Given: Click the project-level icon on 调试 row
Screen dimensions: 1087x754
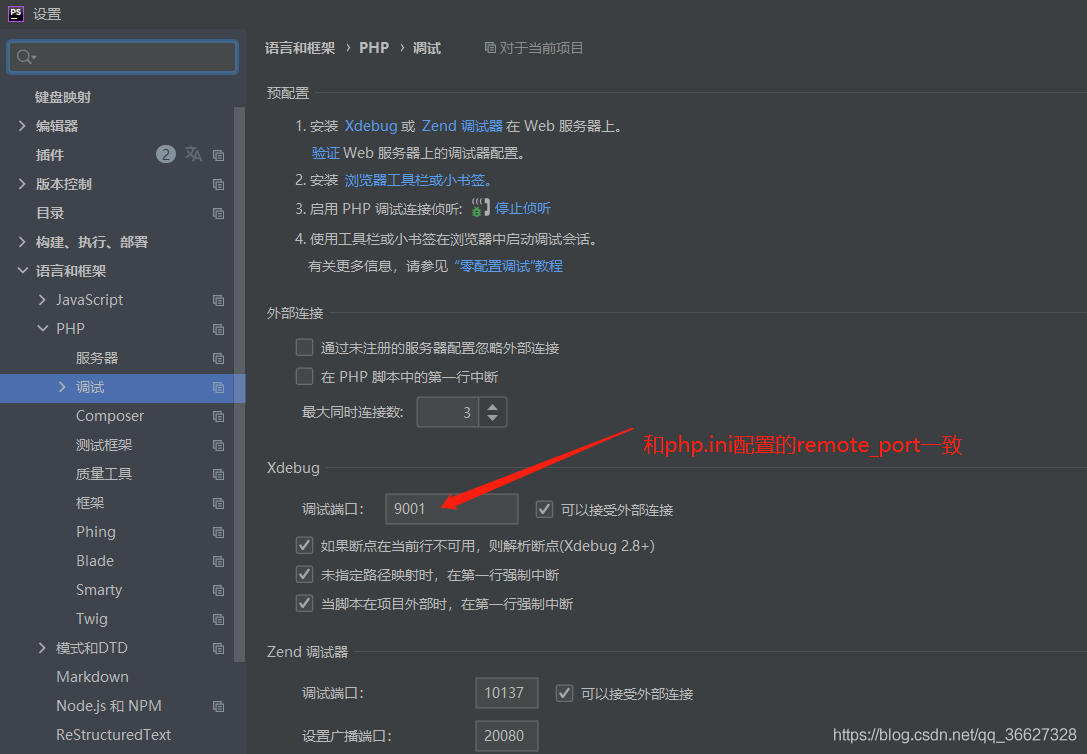Looking at the screenshot, I should (x=218, y=387).
